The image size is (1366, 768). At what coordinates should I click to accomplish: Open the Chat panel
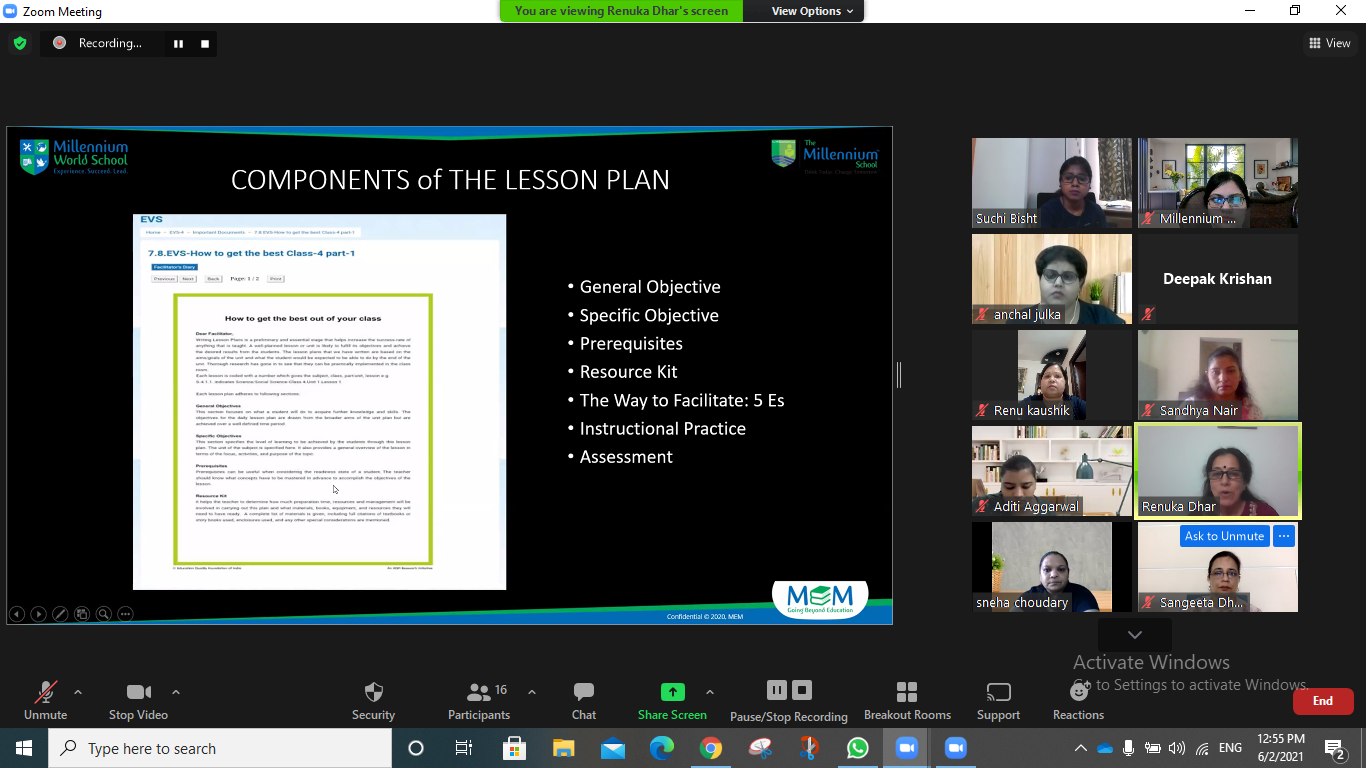click(x=584, y=700)
